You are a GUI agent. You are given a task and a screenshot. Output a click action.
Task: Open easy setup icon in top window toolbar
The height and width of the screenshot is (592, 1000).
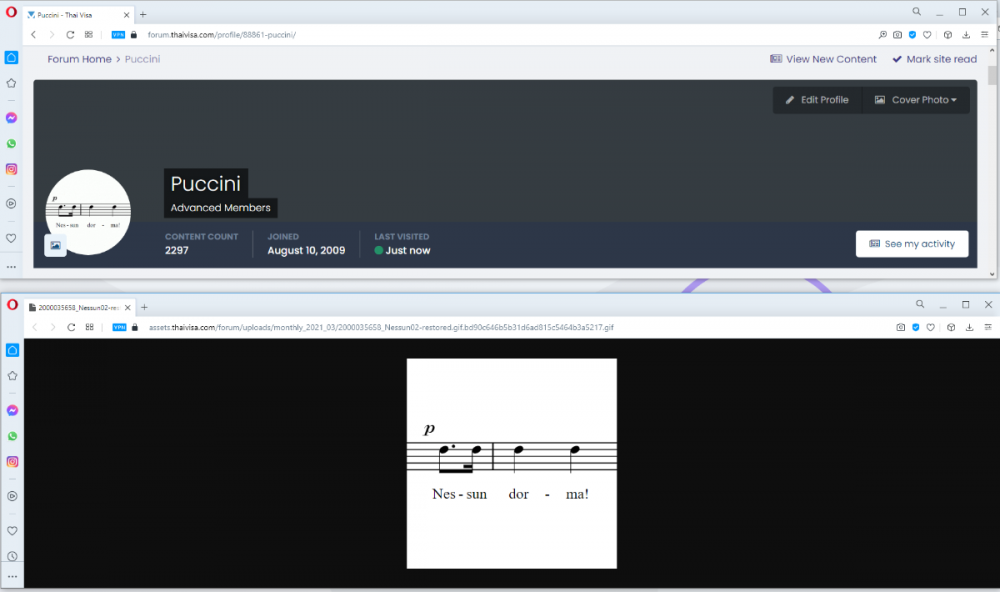pyautogui.click(x=985, y=34)
